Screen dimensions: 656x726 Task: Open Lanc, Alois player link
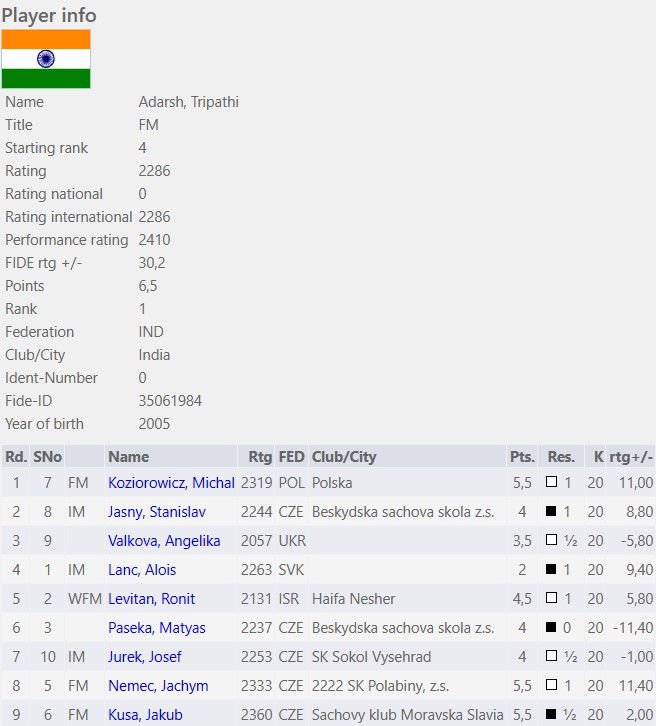pos(142,570)
